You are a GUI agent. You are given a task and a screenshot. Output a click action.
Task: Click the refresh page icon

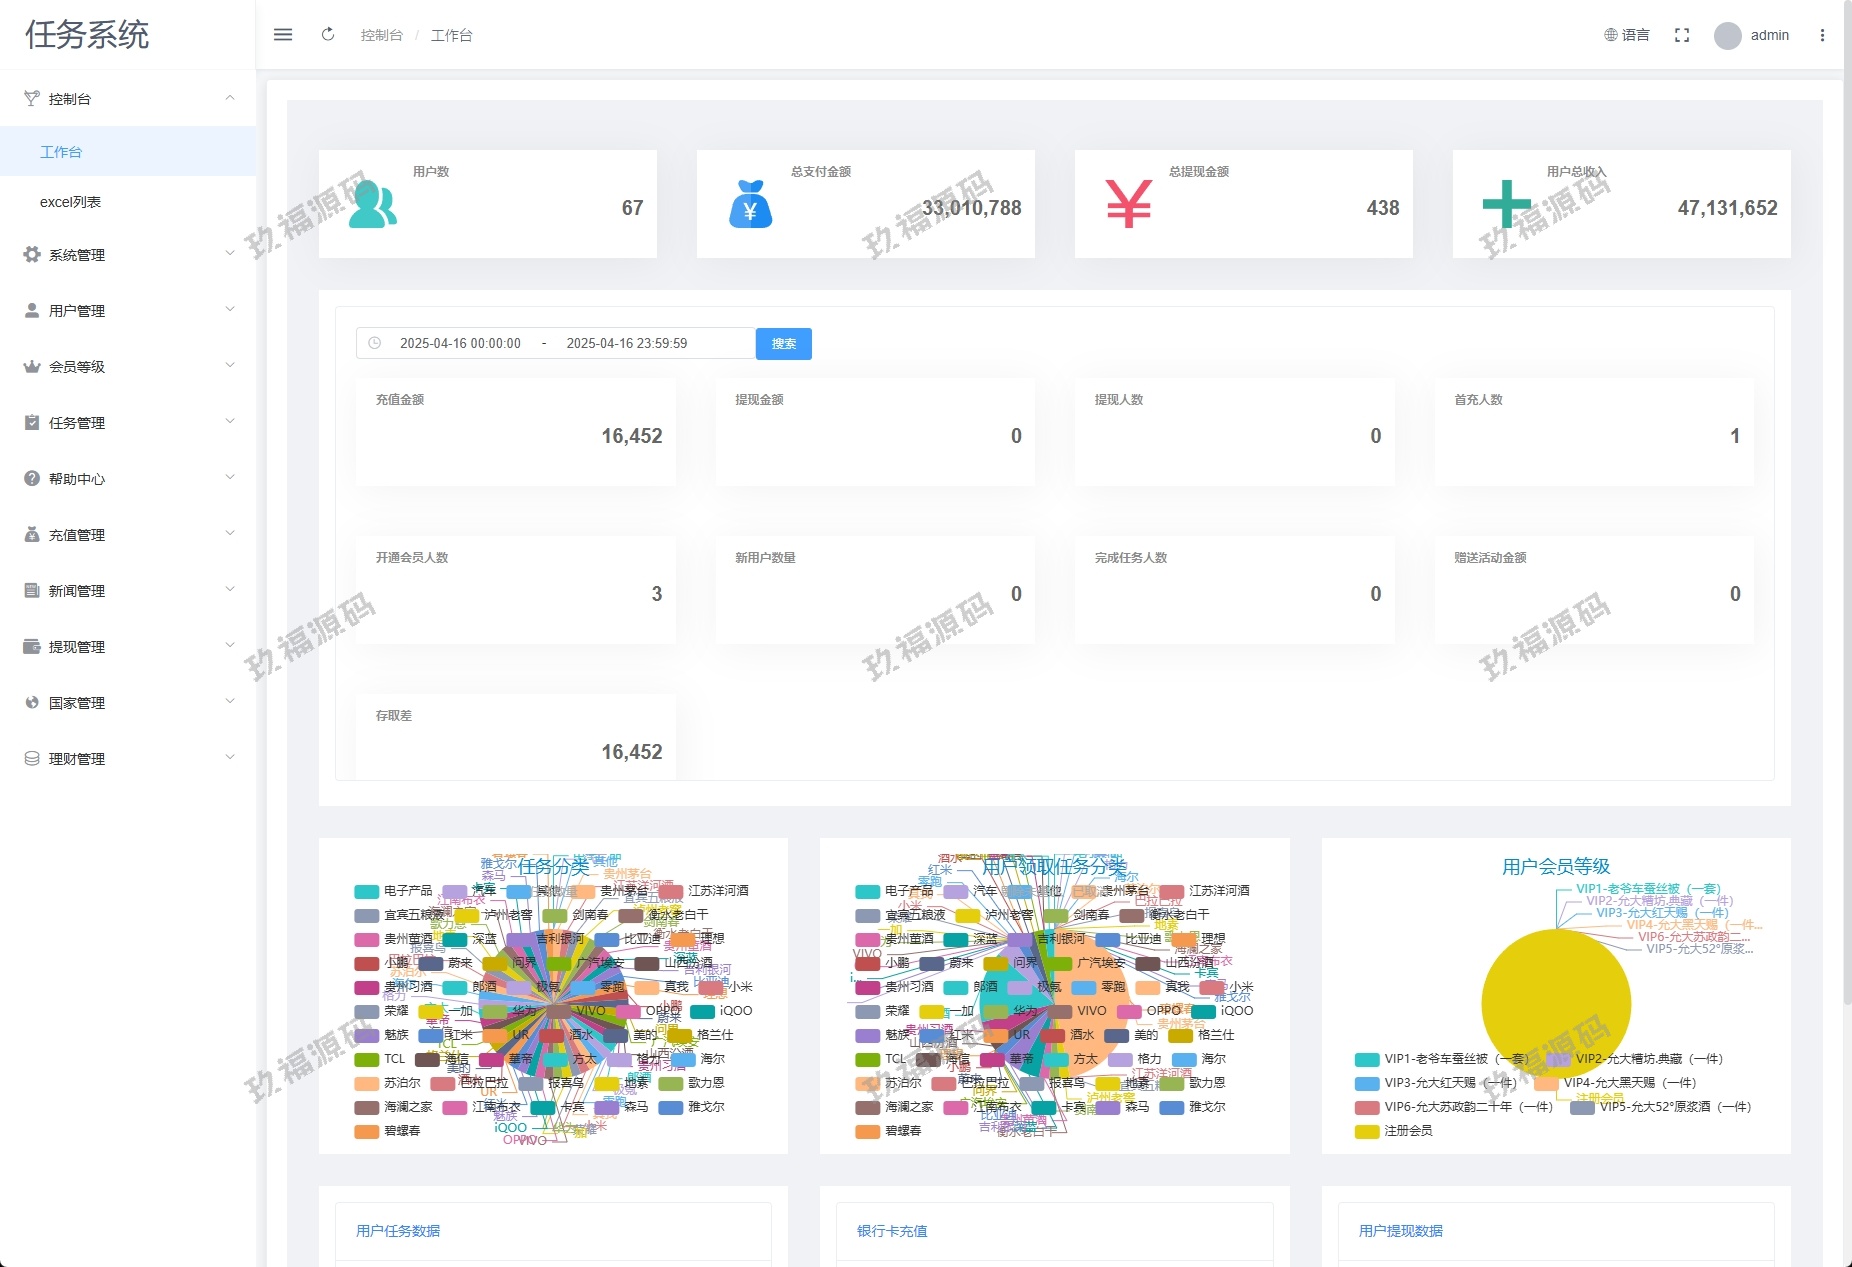(x=328, y=35)
